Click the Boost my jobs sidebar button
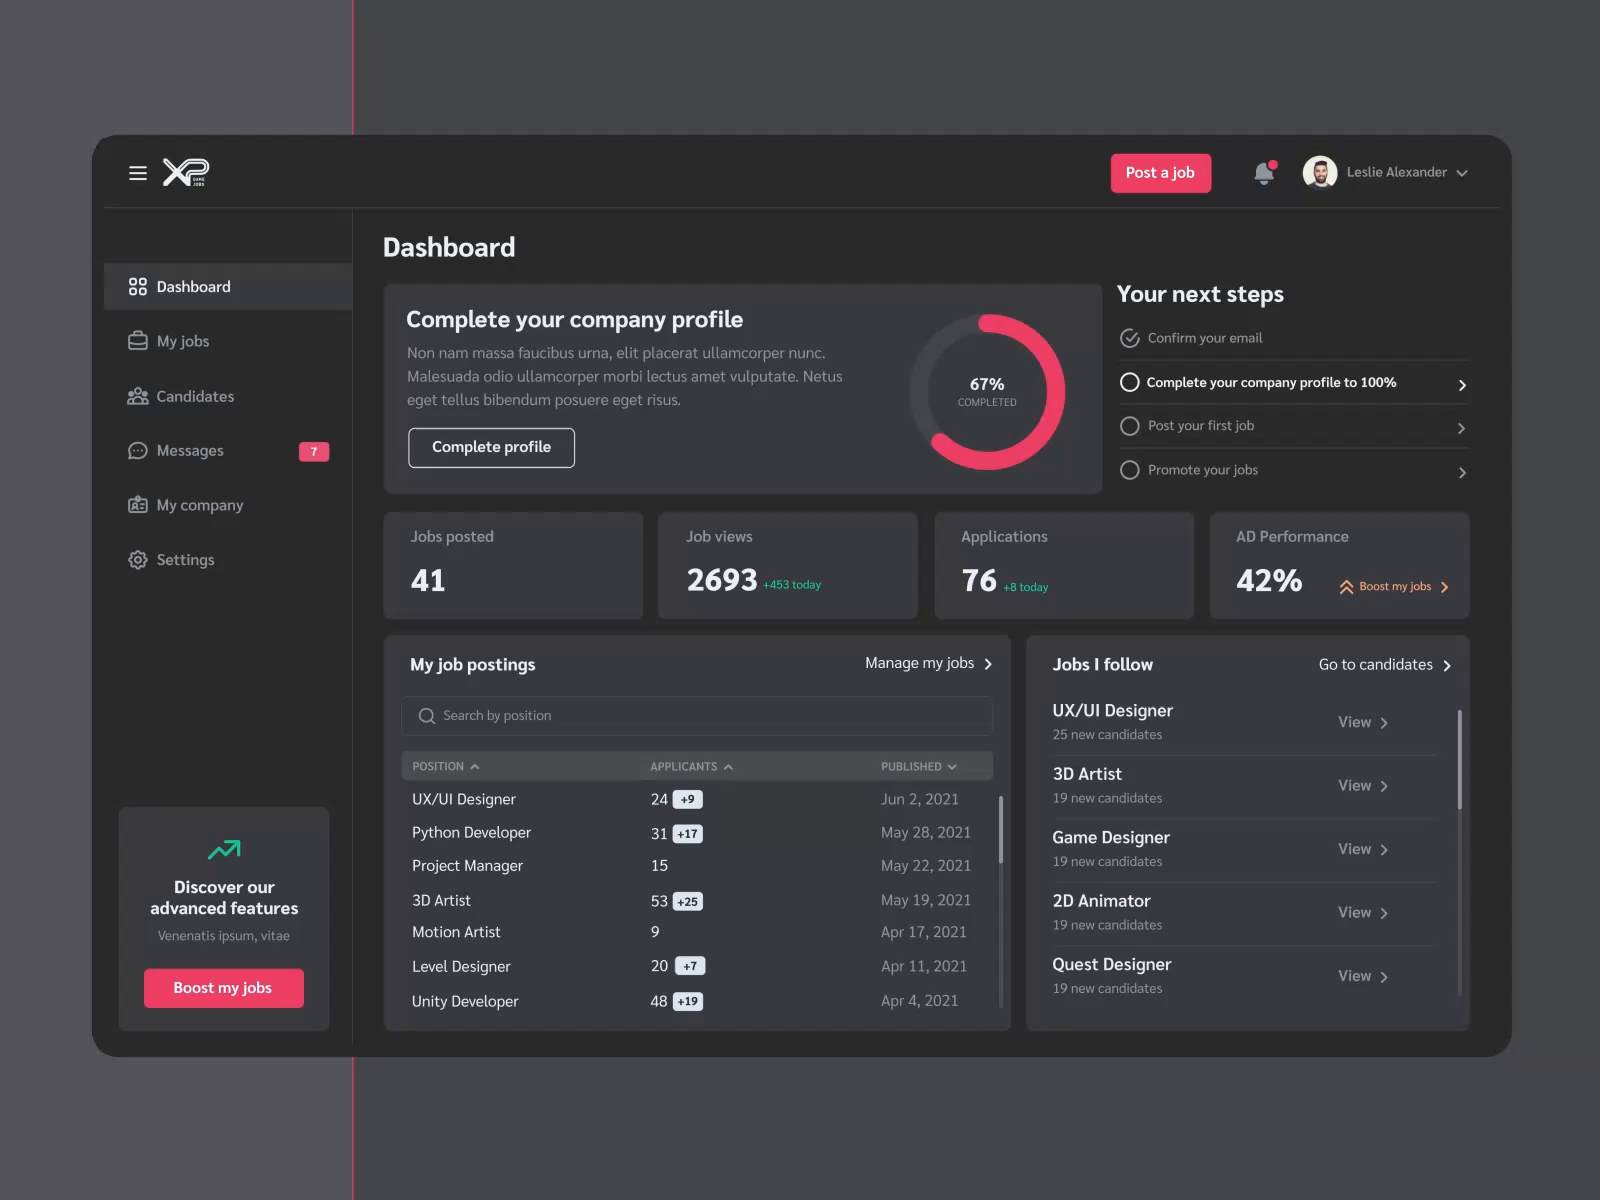This screenshot has width=1600, height=1200. tap(224, 988)
